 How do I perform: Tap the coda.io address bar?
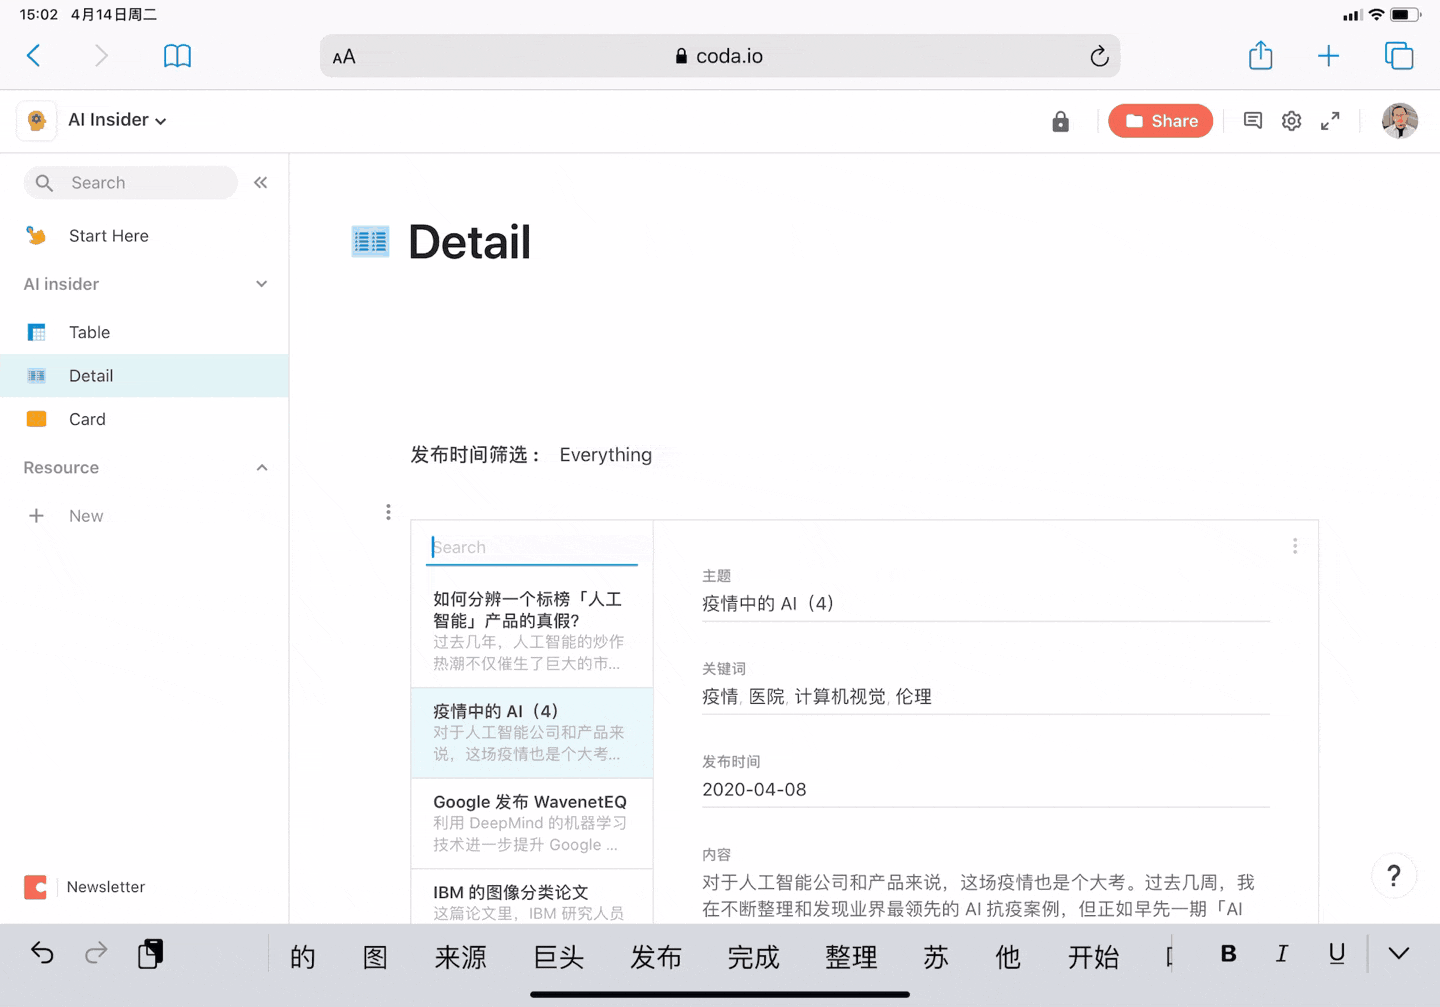click(x=720, y=56)
